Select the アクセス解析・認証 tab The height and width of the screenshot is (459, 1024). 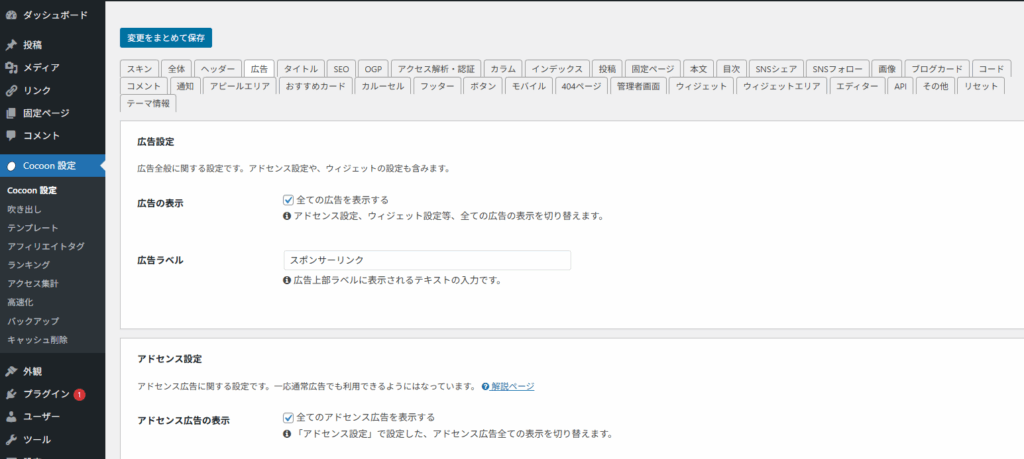pos(436,69)
